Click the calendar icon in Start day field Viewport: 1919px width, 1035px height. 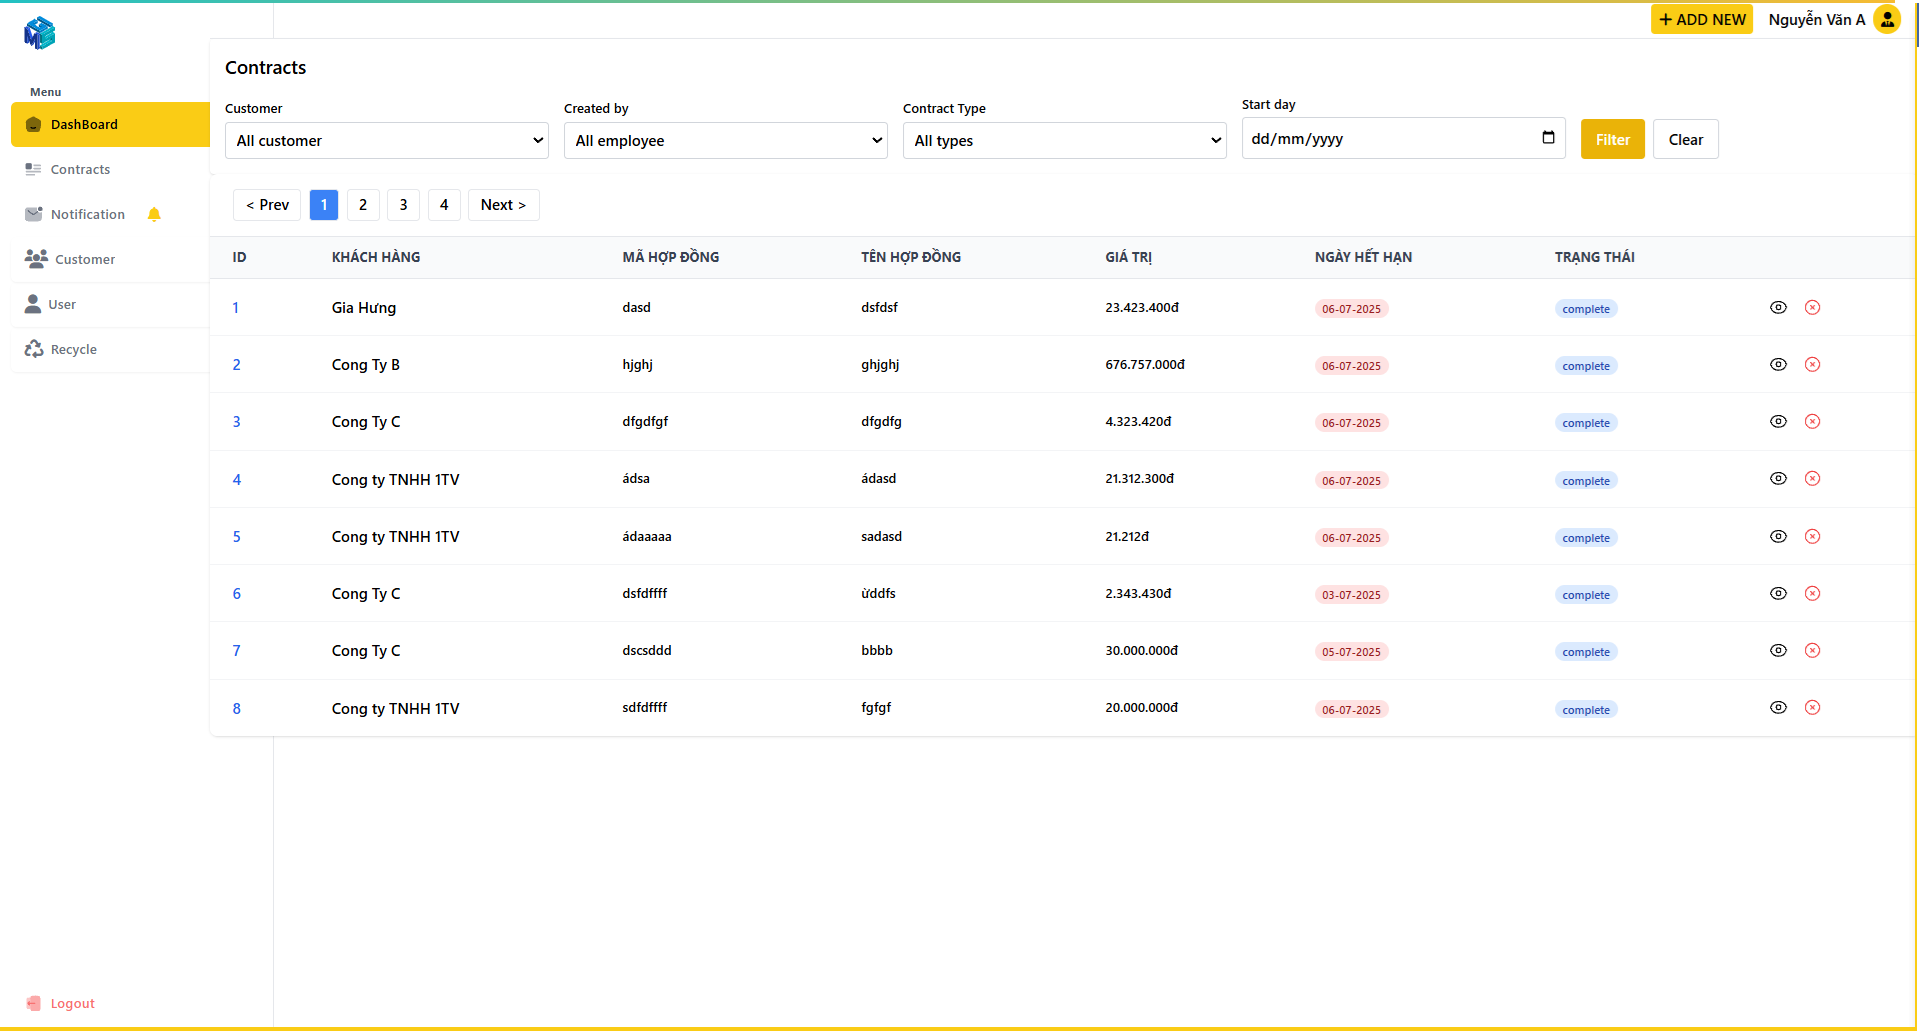pyautogui.click(x=1548, y=138)
